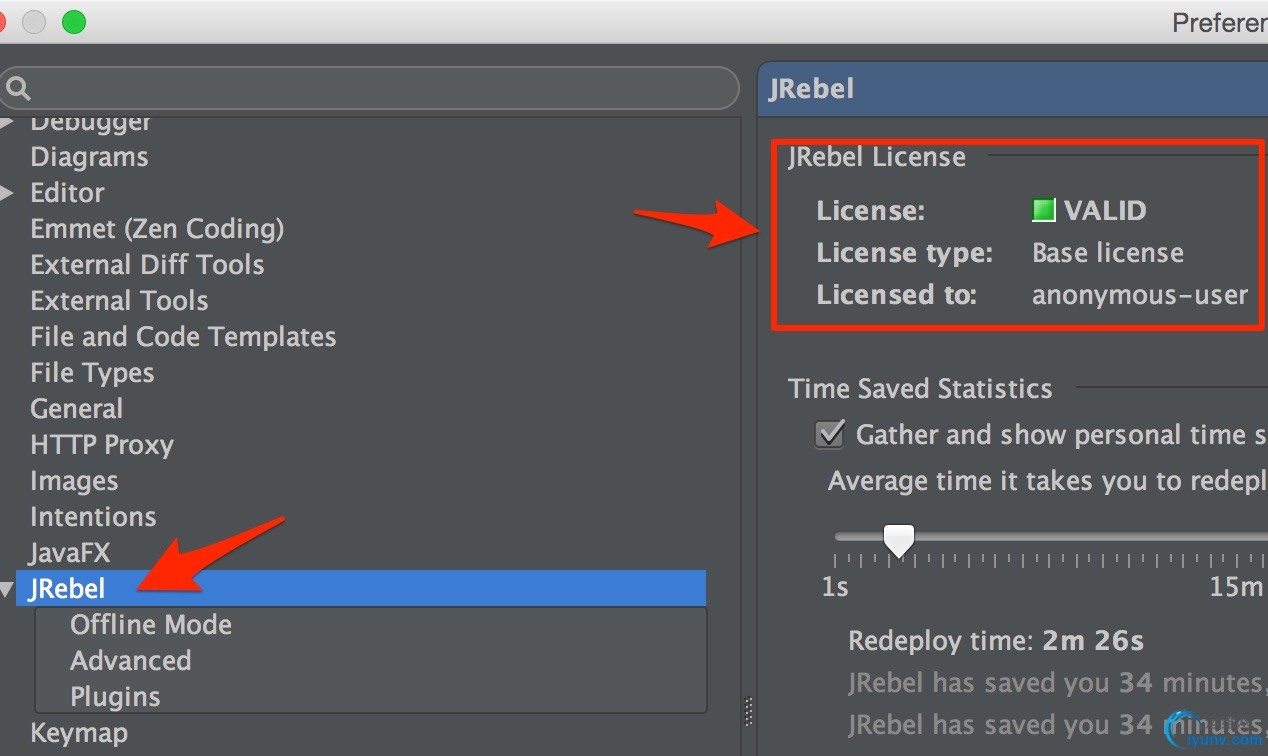Click the green window zoom button
1268x756 pixels.
pyautogui.click(x=74, y=22)
